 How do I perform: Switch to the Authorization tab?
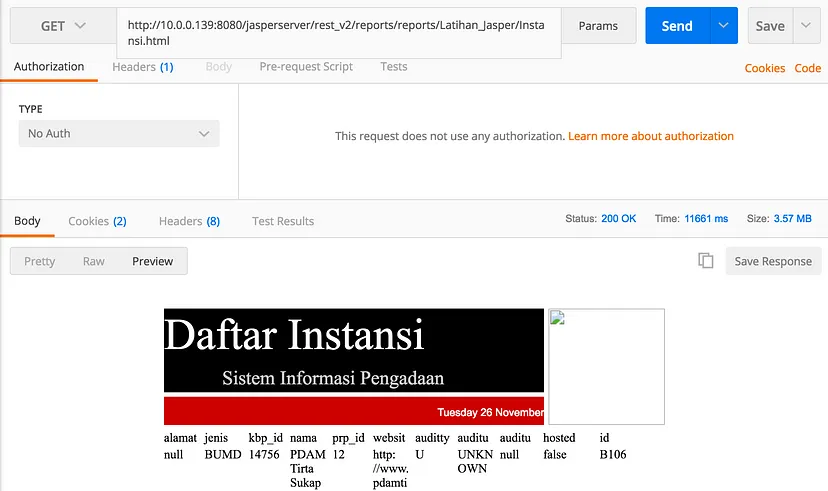point(49,67)
